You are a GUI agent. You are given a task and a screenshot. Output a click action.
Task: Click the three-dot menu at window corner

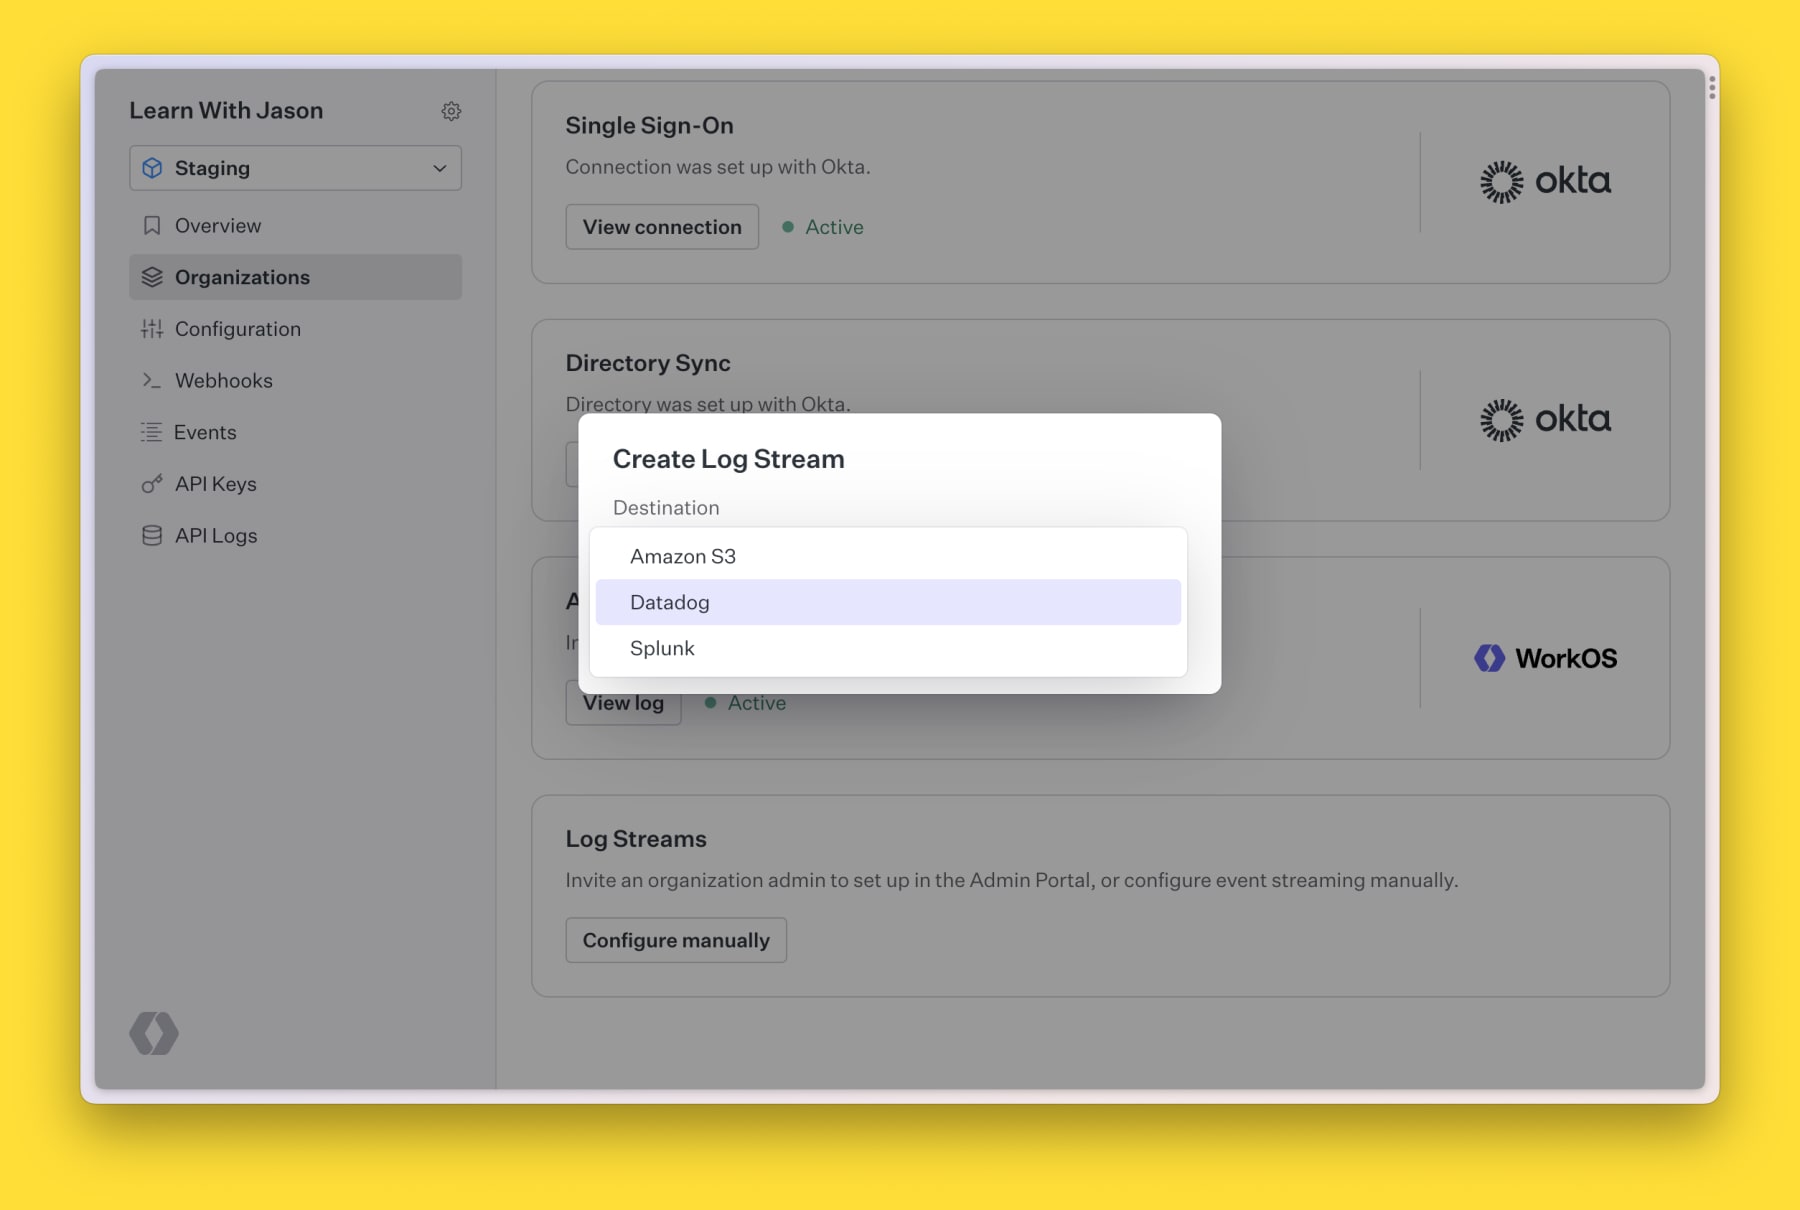[1712, 88]
